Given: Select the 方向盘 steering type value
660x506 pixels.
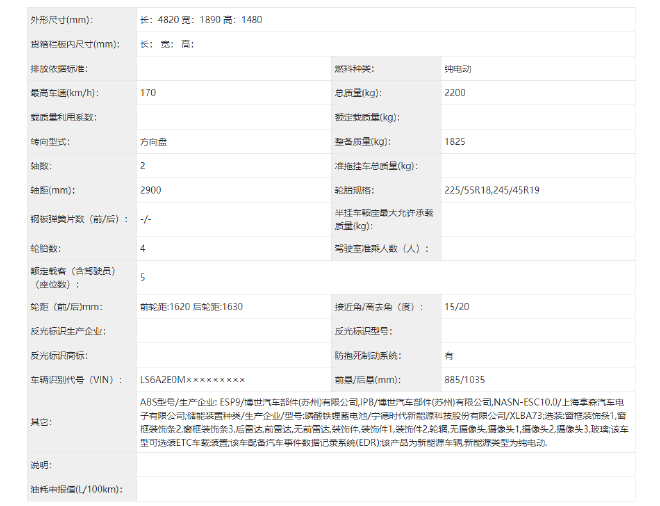Looking at the screenshot, I should (x=154, y=142).
